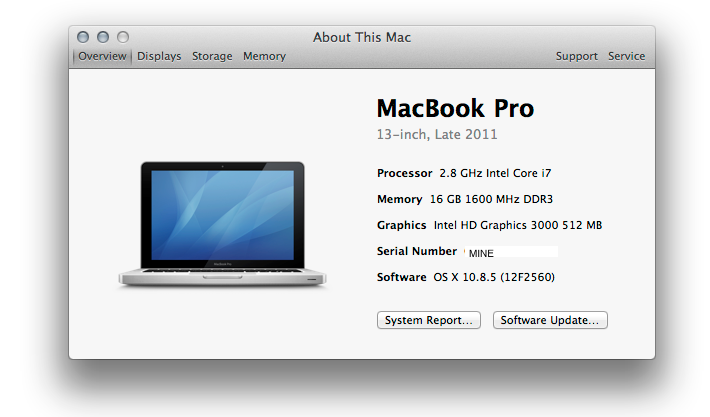Switch to the Overview tab
The width and height of the screenshot is (710, 417).
click(x=102, y=56)
